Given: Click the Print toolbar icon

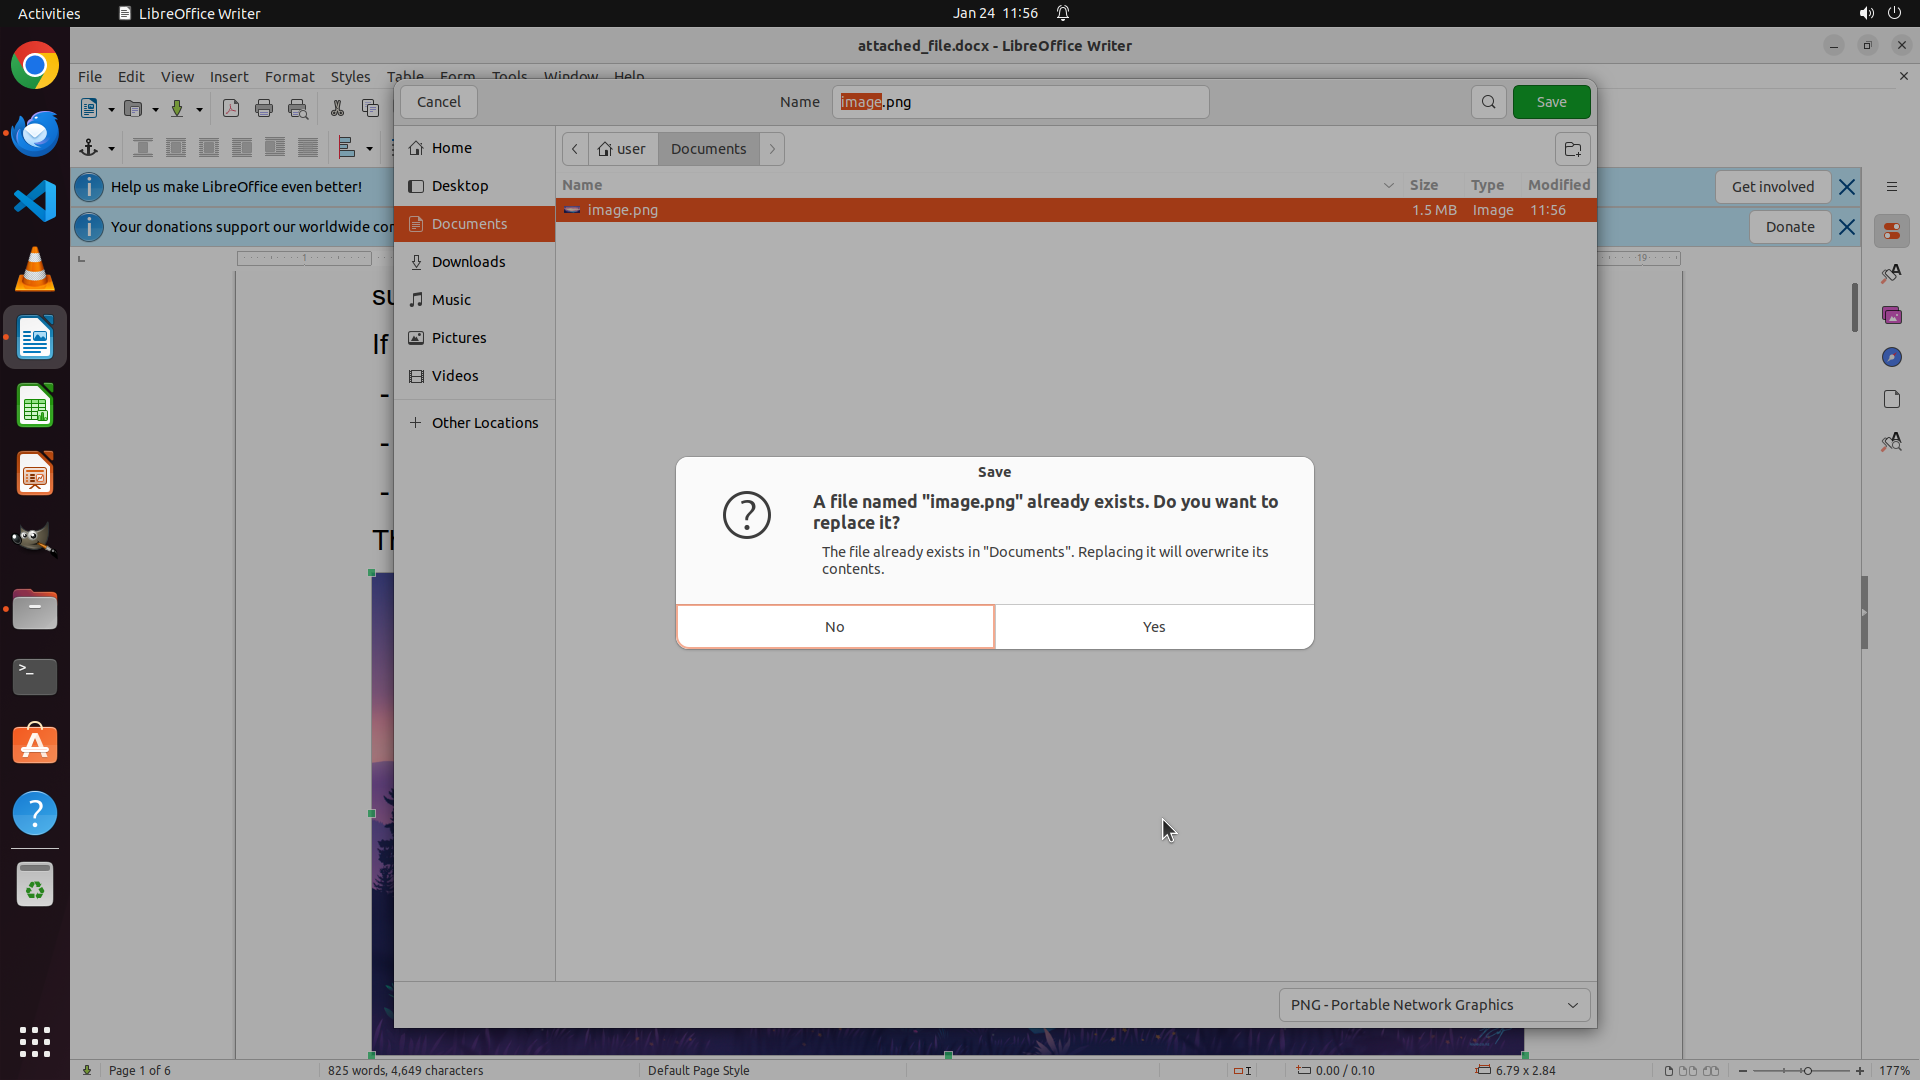Looking at the screenshot, I should [264, 109].
